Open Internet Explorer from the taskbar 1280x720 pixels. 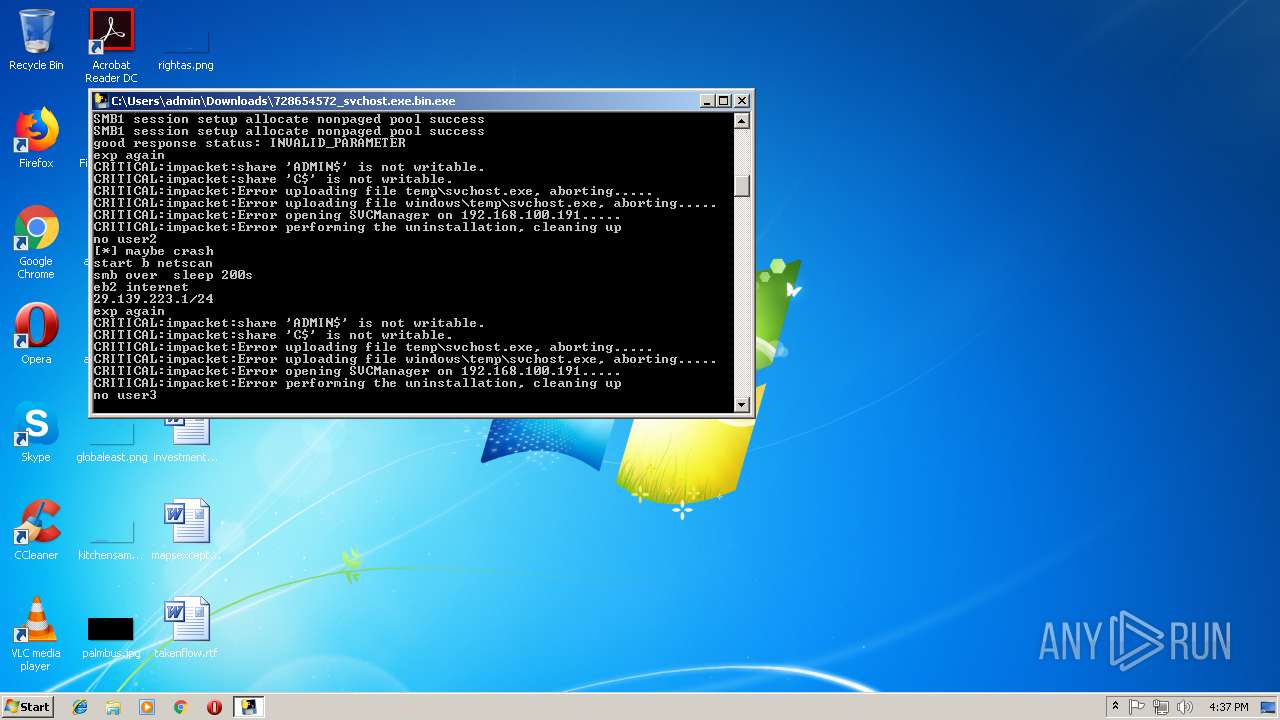click(80, 707)
